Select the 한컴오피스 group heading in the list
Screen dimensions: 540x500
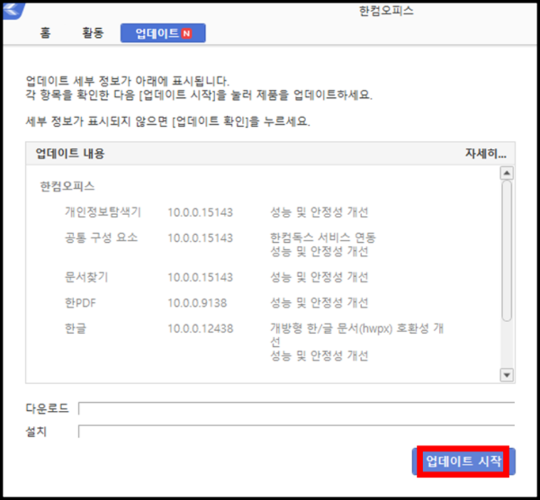[68, 187]
